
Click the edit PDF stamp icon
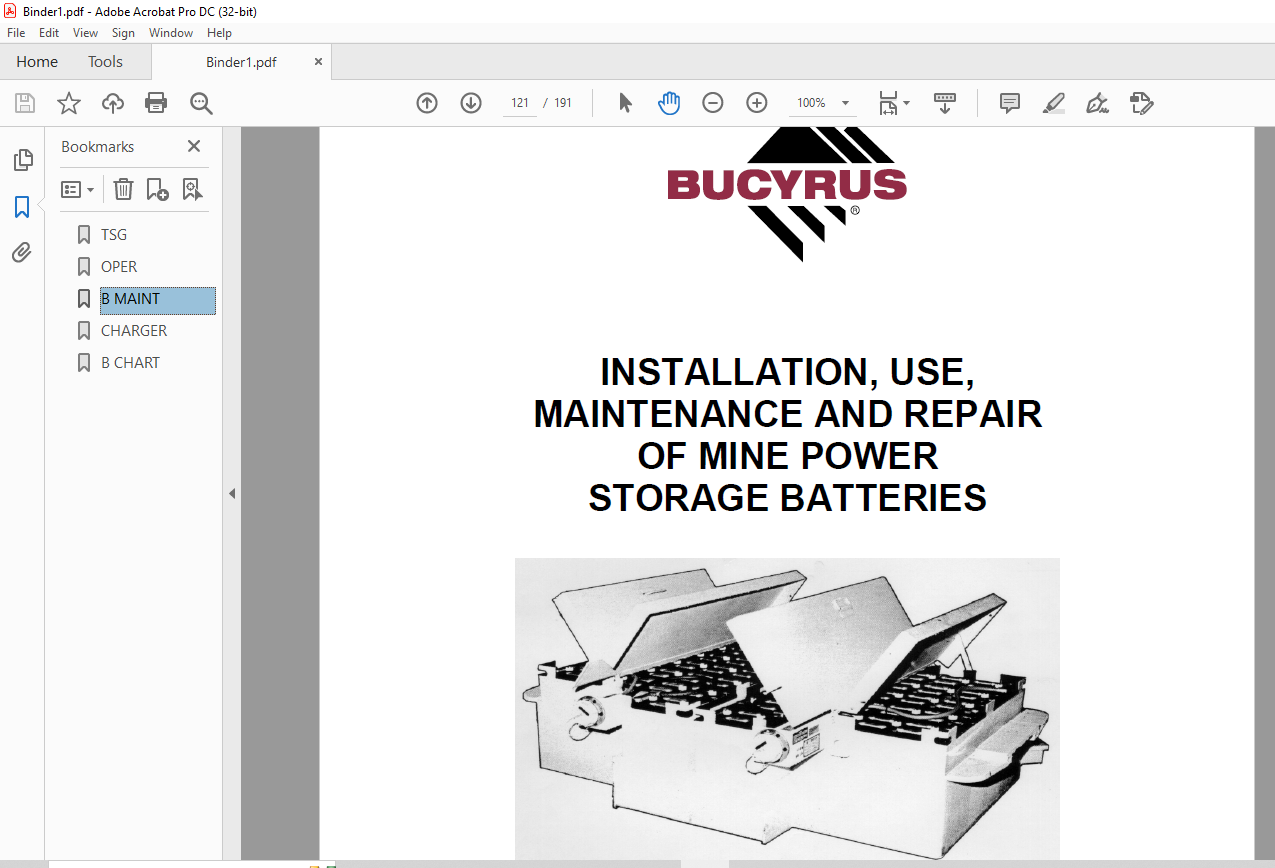[x=1141, y=103]
